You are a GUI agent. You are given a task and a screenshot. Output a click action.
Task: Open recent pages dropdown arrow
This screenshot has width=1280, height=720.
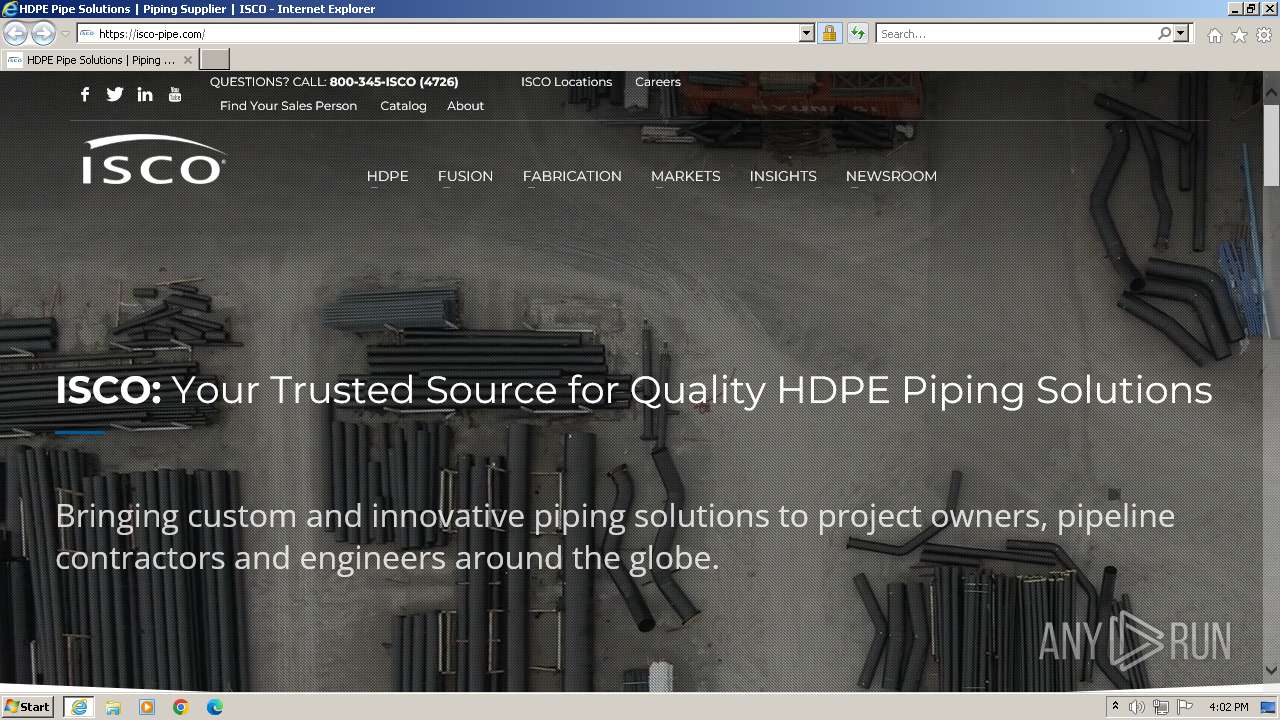click(x=65, y=33)
